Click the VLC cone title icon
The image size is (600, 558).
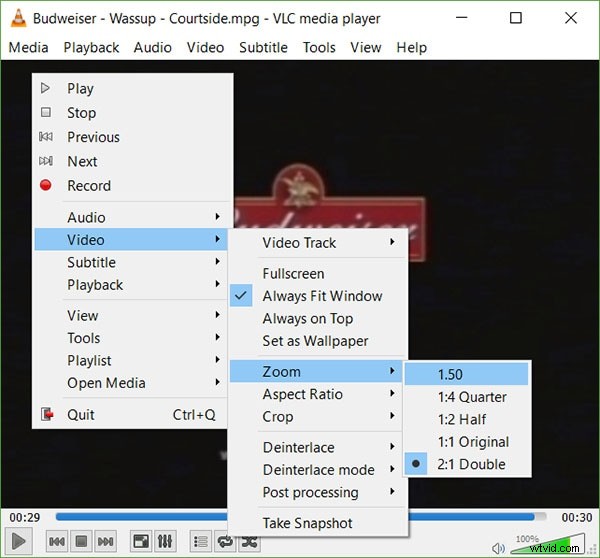[x=18, y=18]
